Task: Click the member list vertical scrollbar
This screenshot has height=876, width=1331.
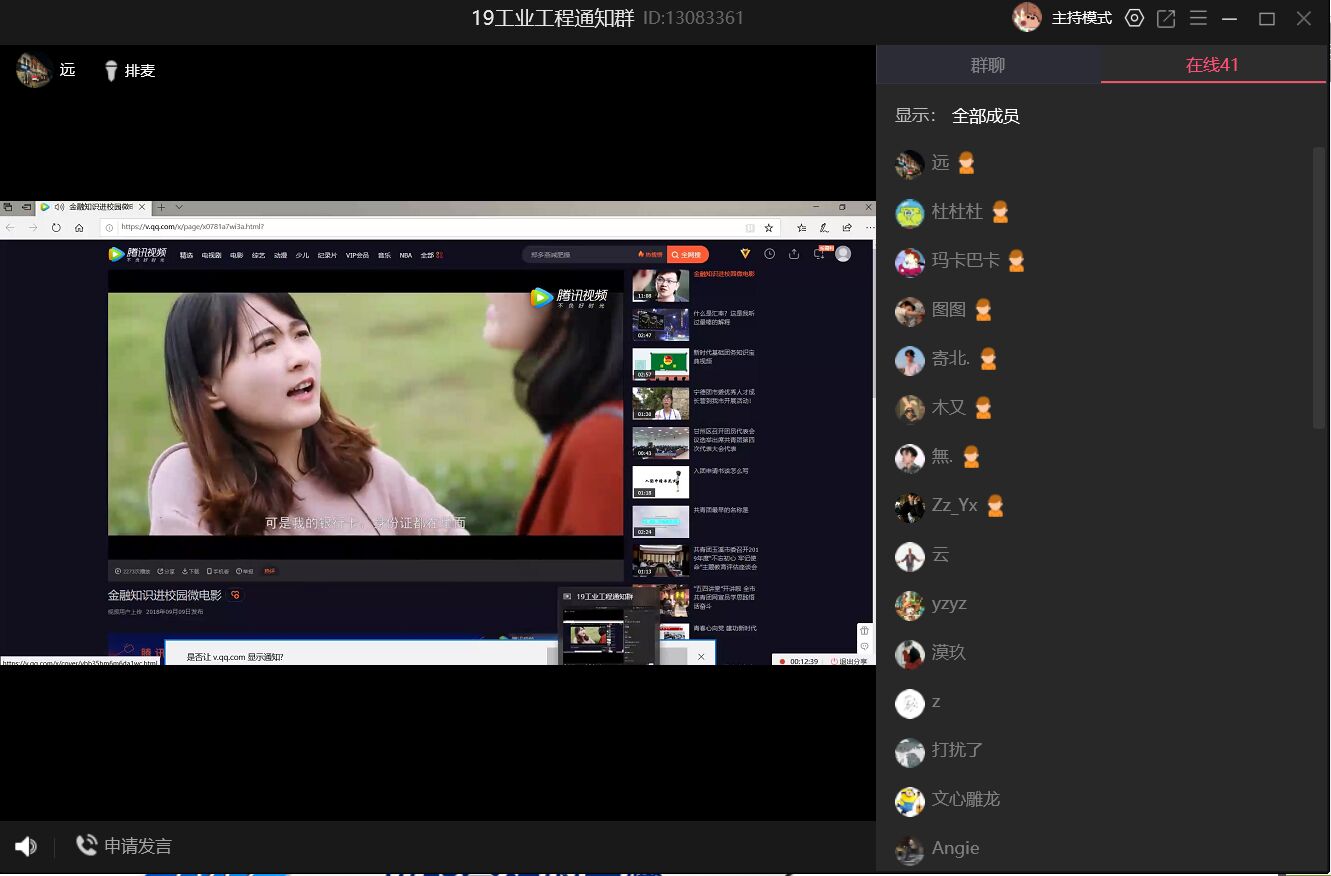Action: click(1319, 288)
